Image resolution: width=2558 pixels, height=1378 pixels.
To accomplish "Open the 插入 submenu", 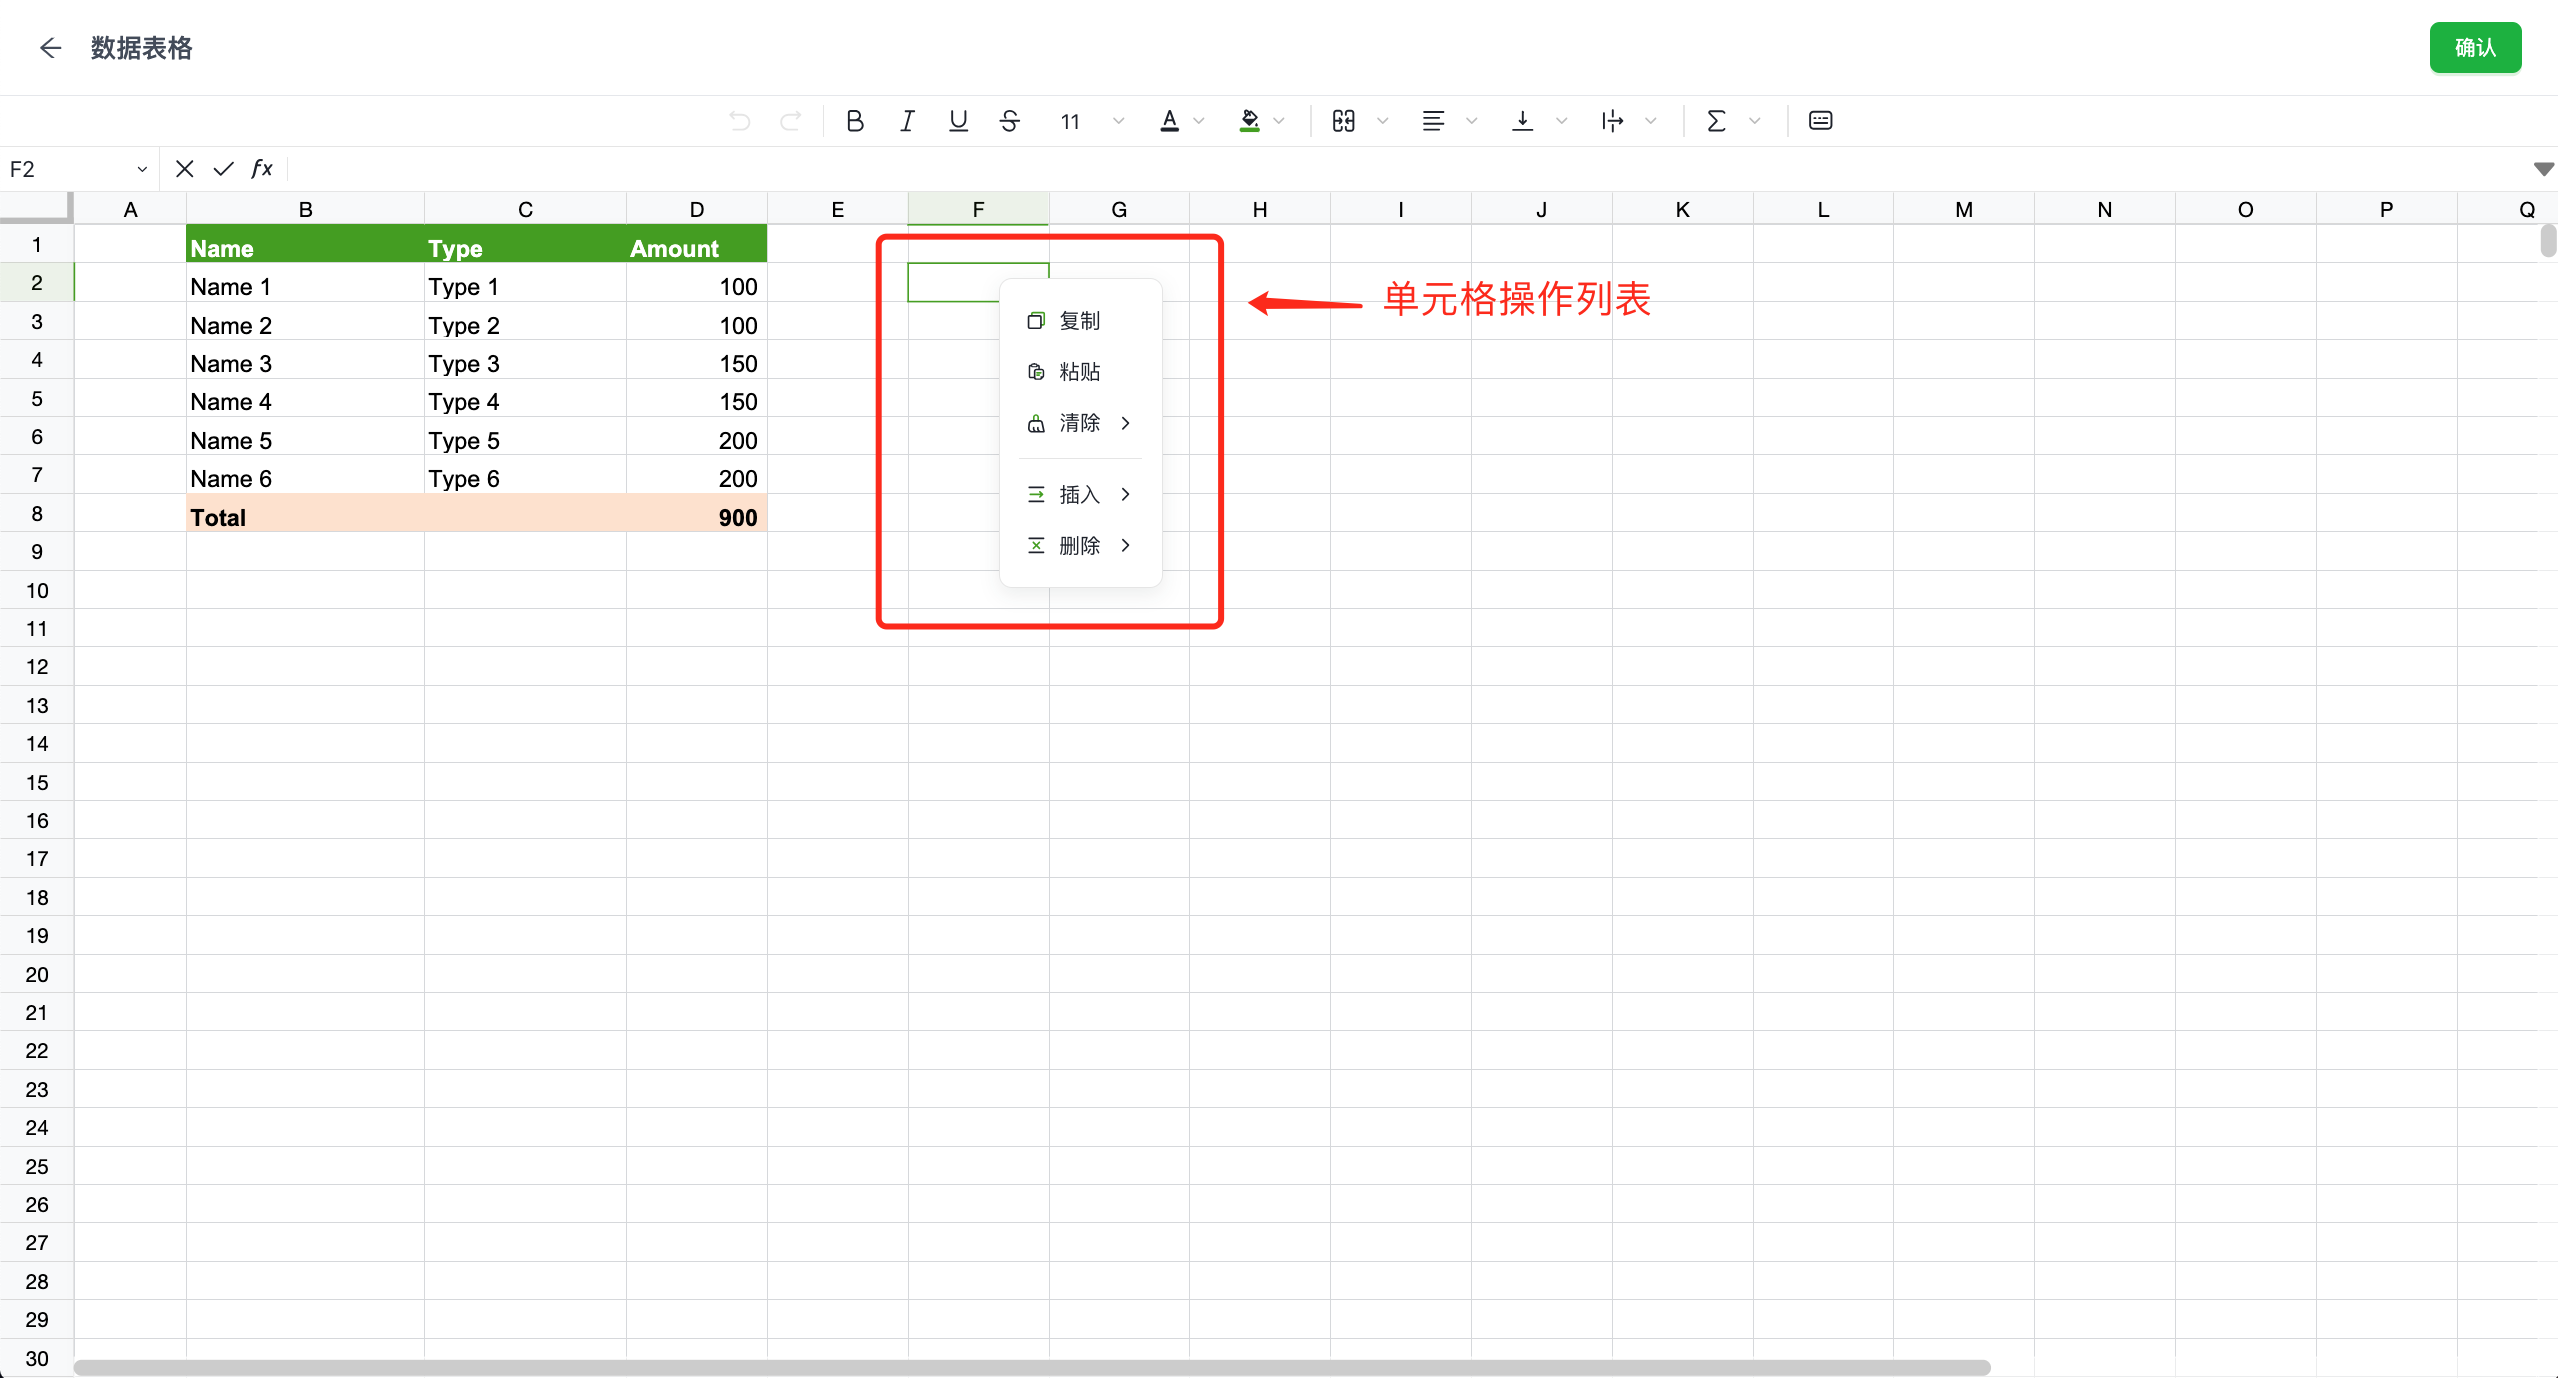I will coord(1079,494).
